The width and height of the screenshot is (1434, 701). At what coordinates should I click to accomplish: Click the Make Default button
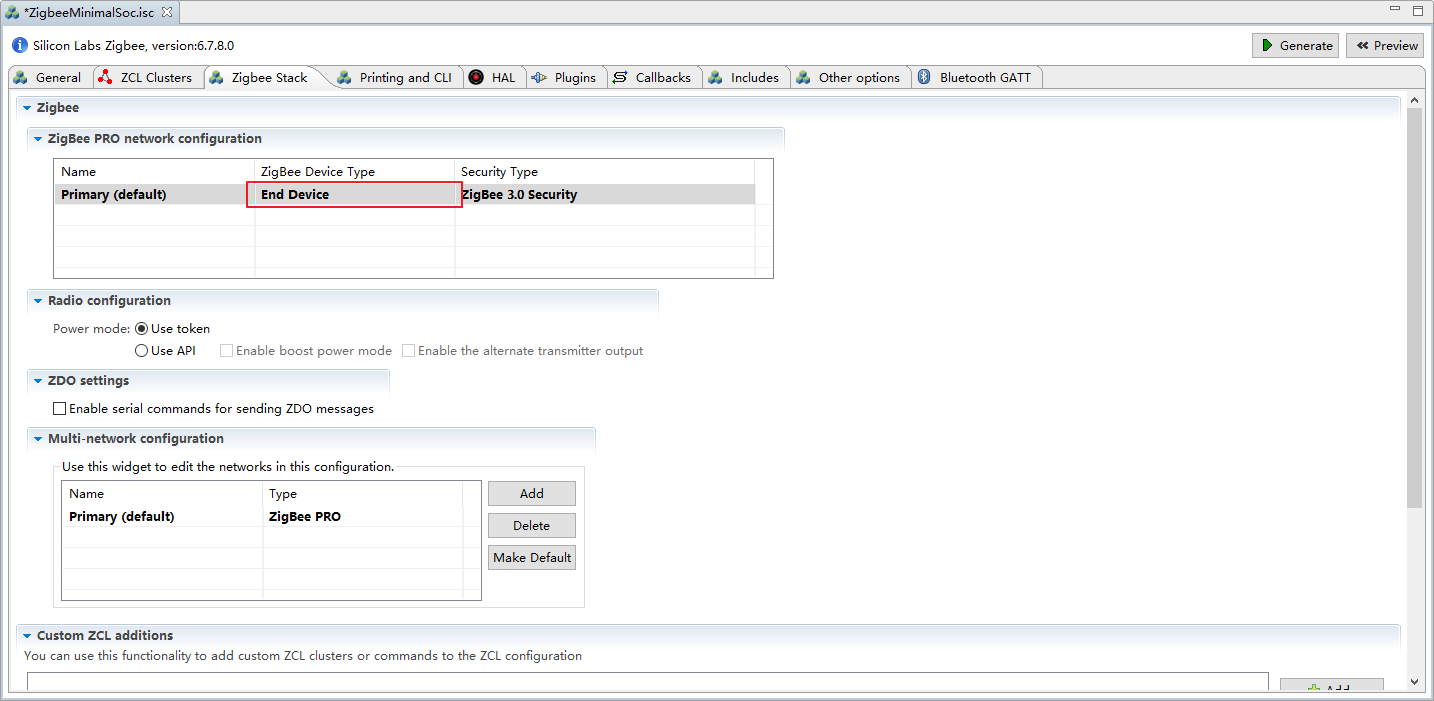tap(532, 557)
